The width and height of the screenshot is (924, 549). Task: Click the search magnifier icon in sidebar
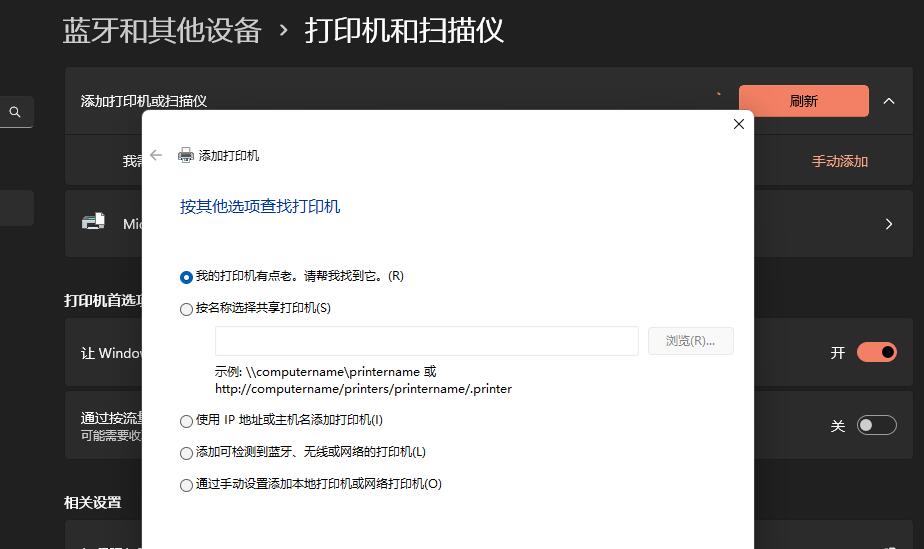[x=15, y=112]
